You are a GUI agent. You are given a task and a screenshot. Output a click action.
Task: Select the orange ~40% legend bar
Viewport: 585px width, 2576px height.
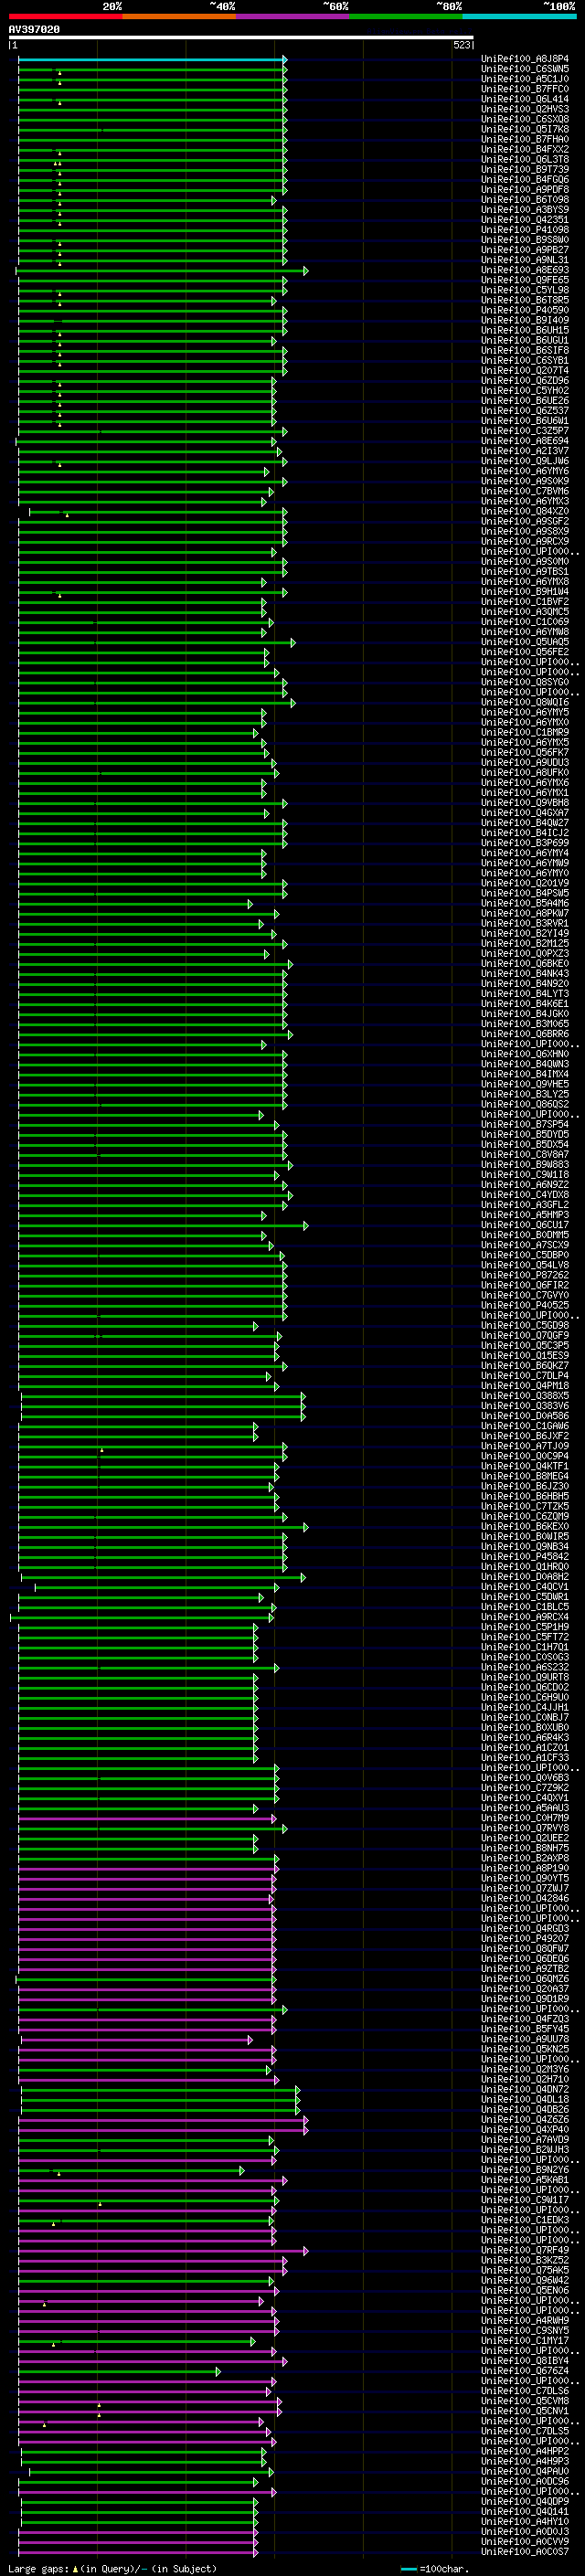179,16
